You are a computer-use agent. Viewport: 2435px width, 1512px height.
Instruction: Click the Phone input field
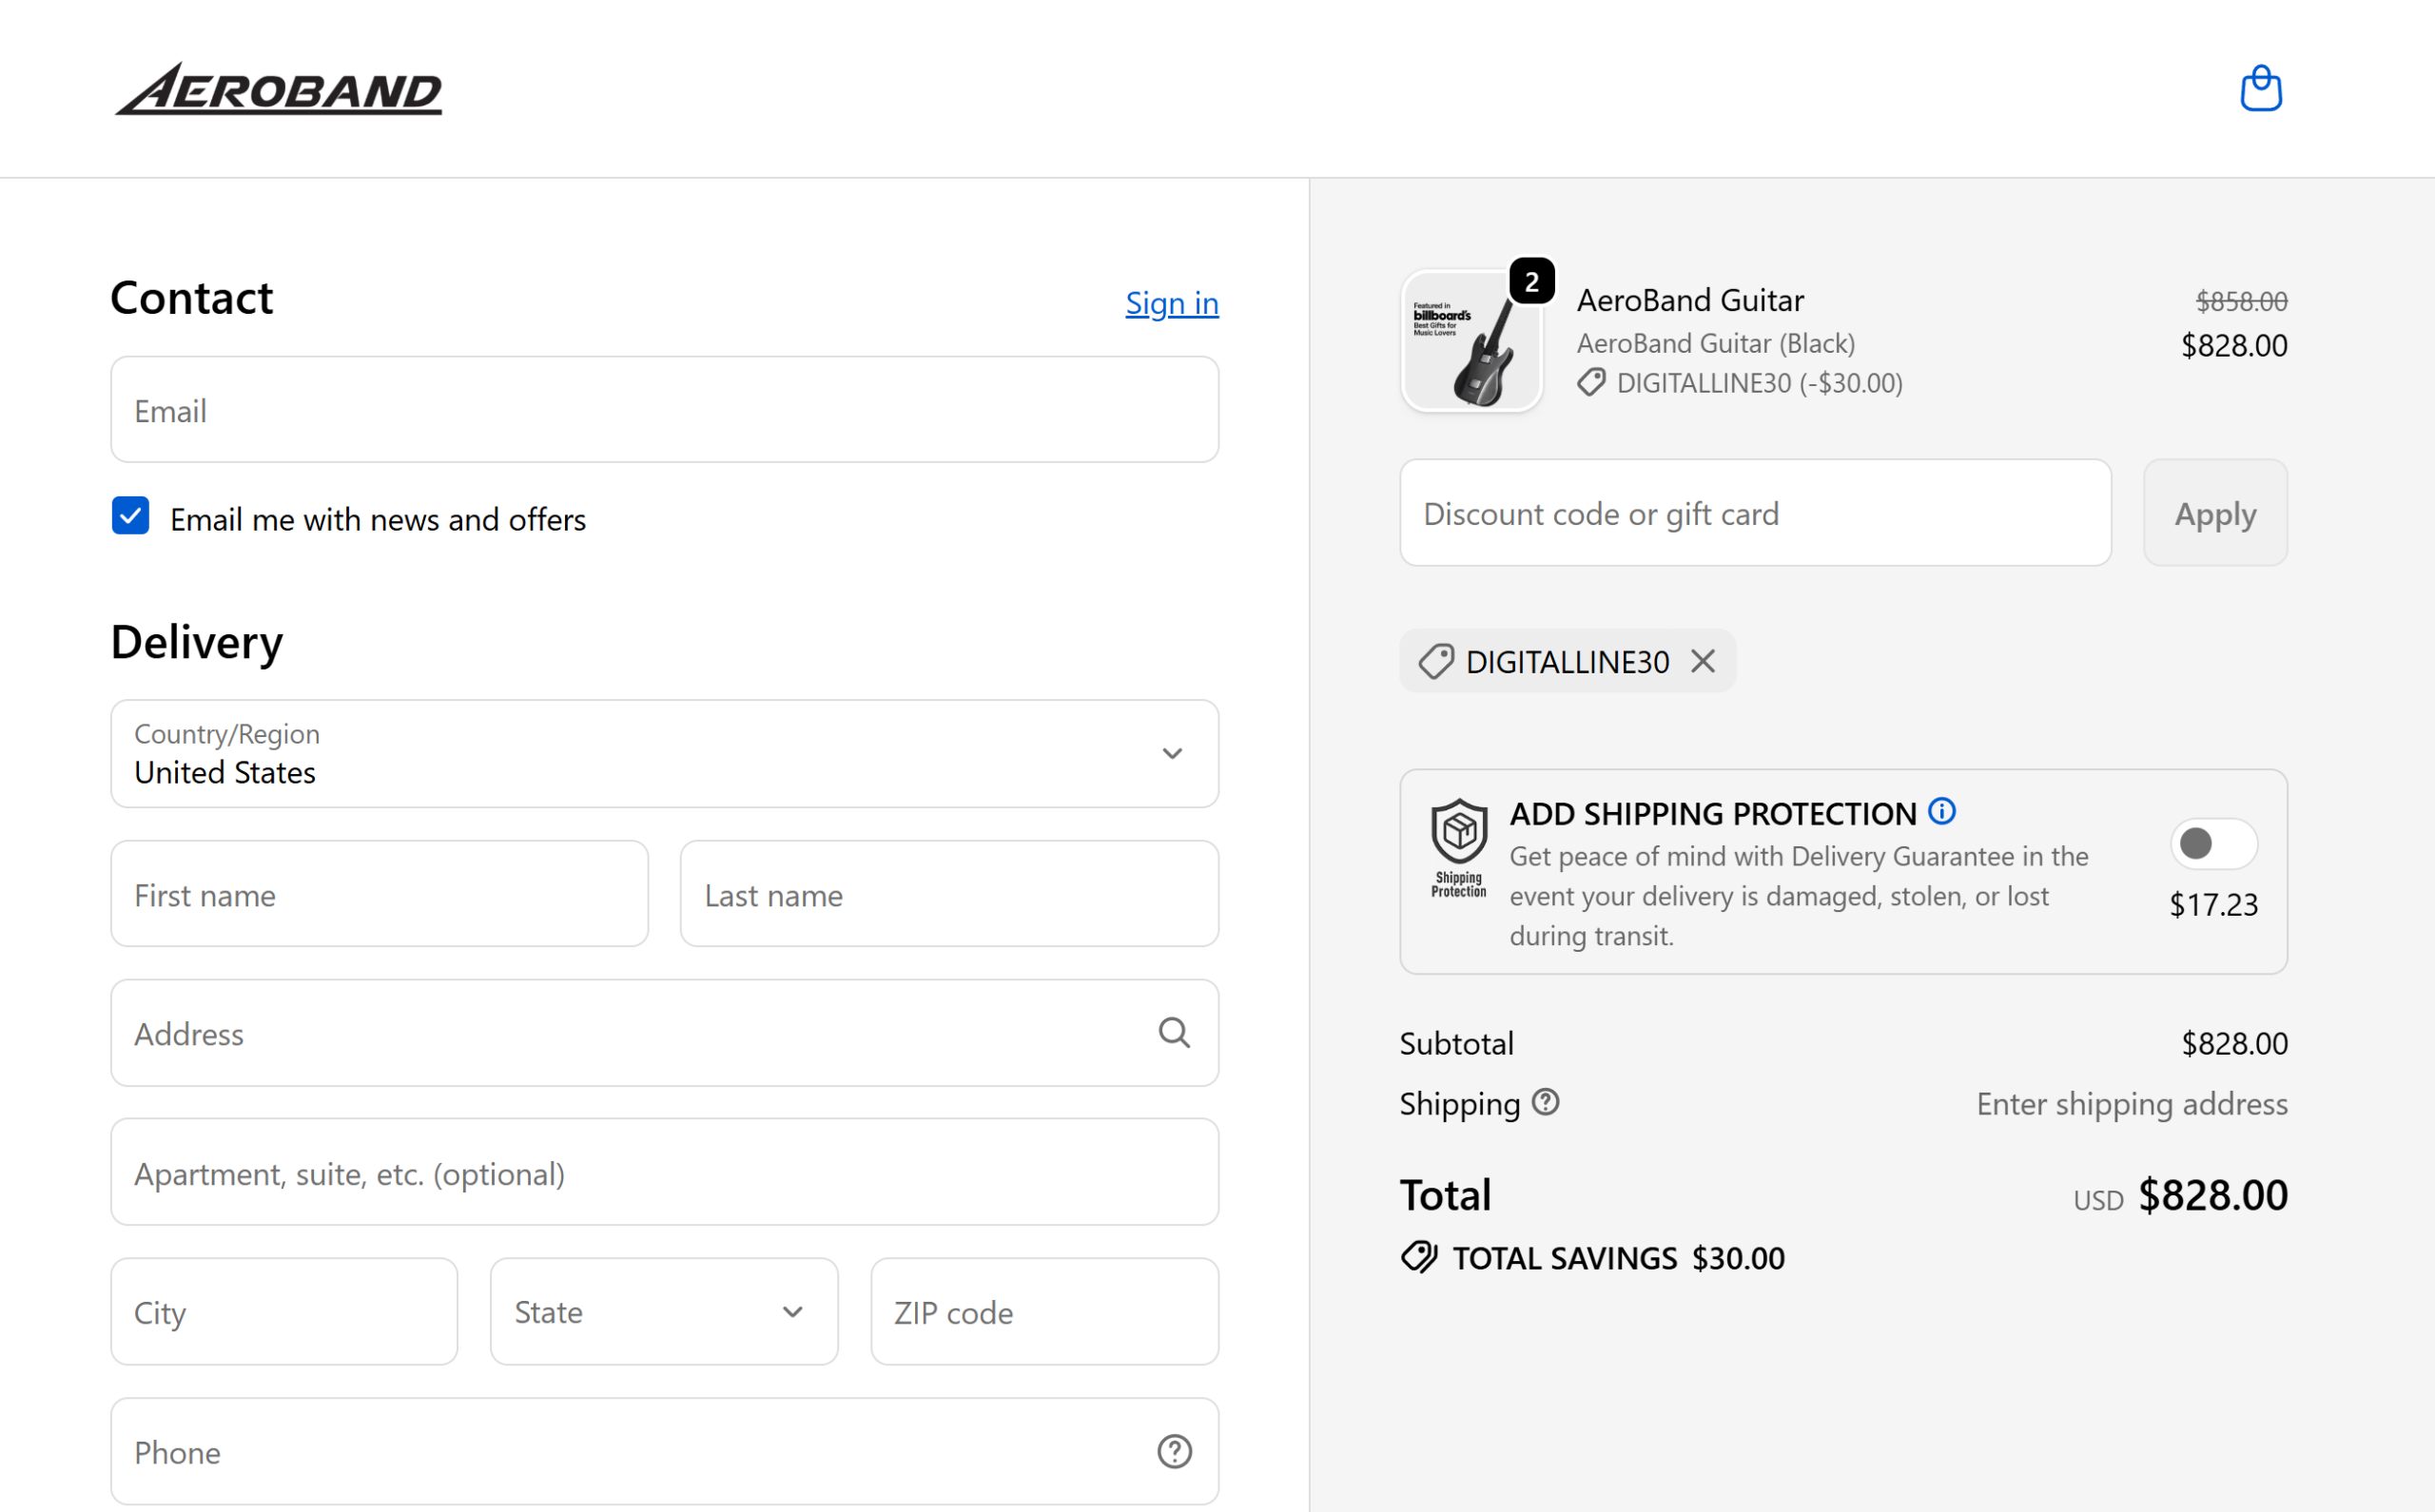[x=664, y=1451]
